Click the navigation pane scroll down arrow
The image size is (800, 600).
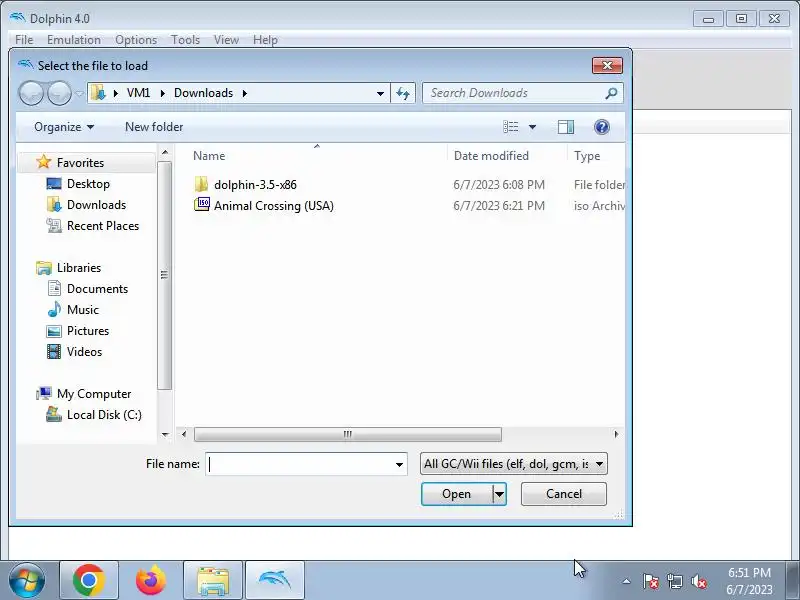tap(165, 435)
